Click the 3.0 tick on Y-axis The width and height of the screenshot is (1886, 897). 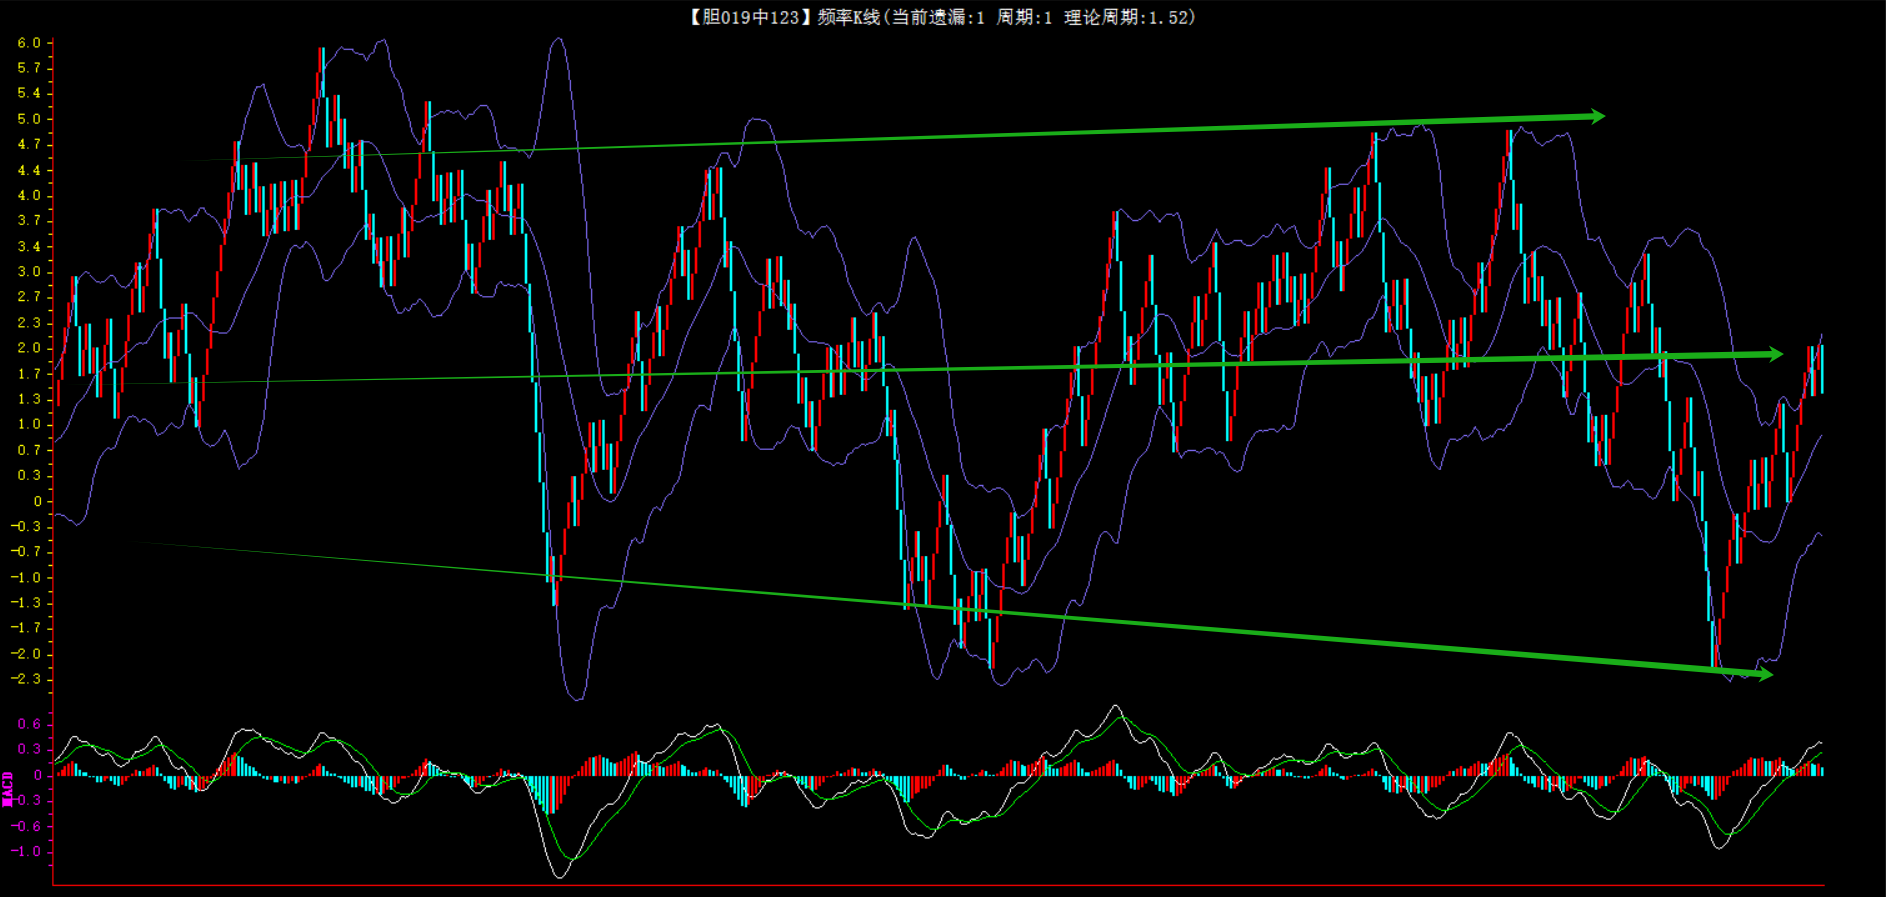(29, 272)
